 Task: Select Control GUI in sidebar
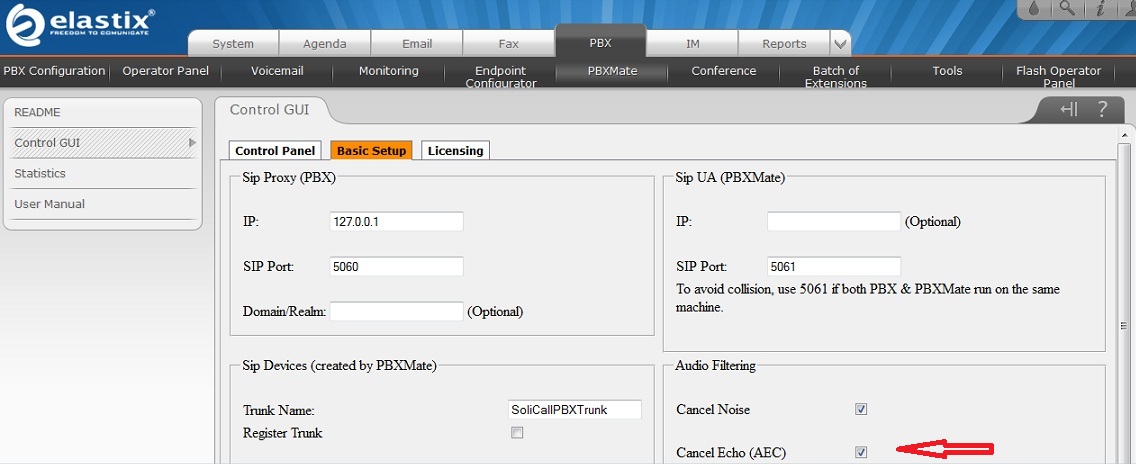[x=102, y=143]
